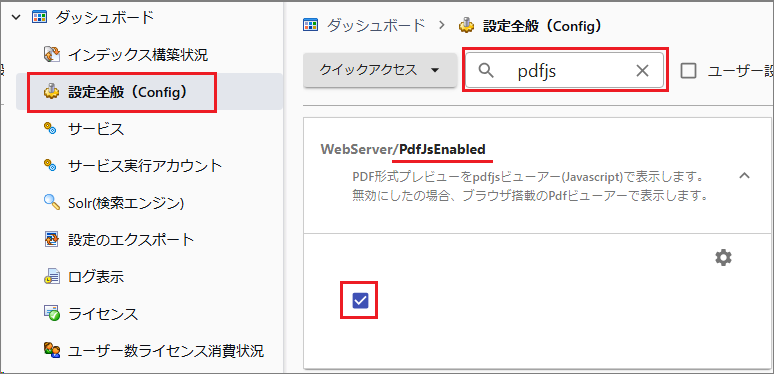Click the search magnifier icon
This screenshot has height=374, width=774.
486,71
